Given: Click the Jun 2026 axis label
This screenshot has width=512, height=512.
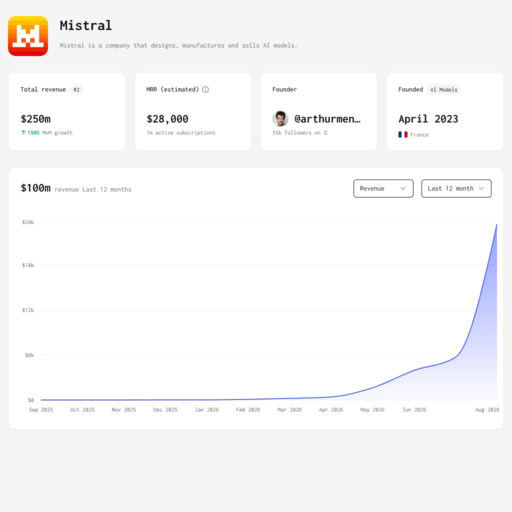Looking at the screenshot, I should [414, 409].
